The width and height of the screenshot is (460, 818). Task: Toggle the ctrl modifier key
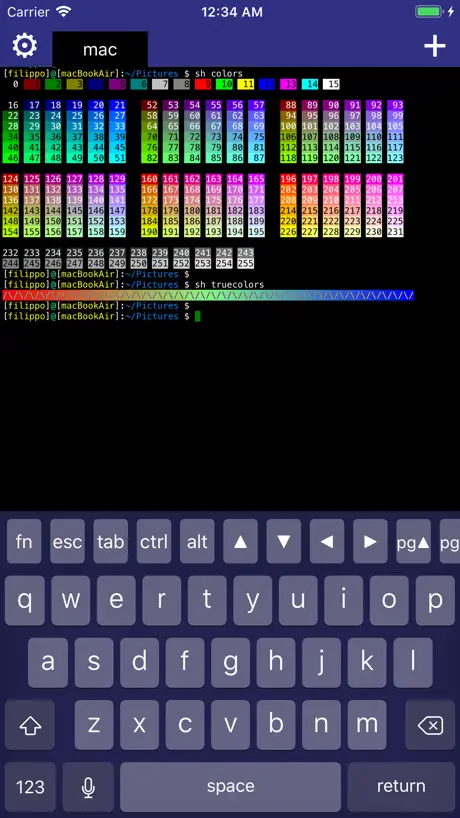[x=154, y=542]
